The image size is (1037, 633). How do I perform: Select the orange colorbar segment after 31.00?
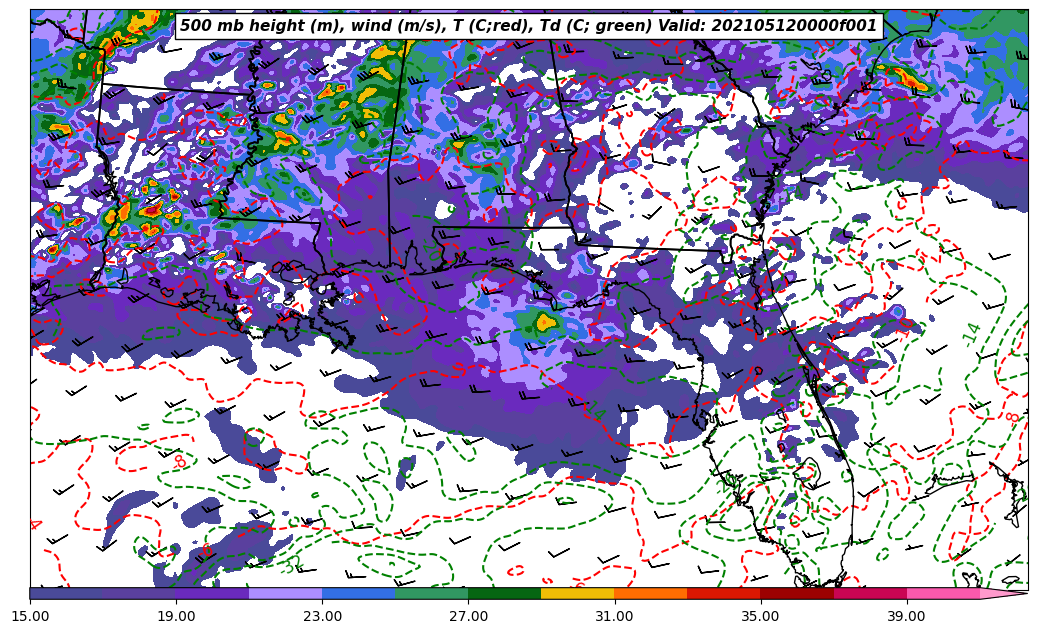651,593
